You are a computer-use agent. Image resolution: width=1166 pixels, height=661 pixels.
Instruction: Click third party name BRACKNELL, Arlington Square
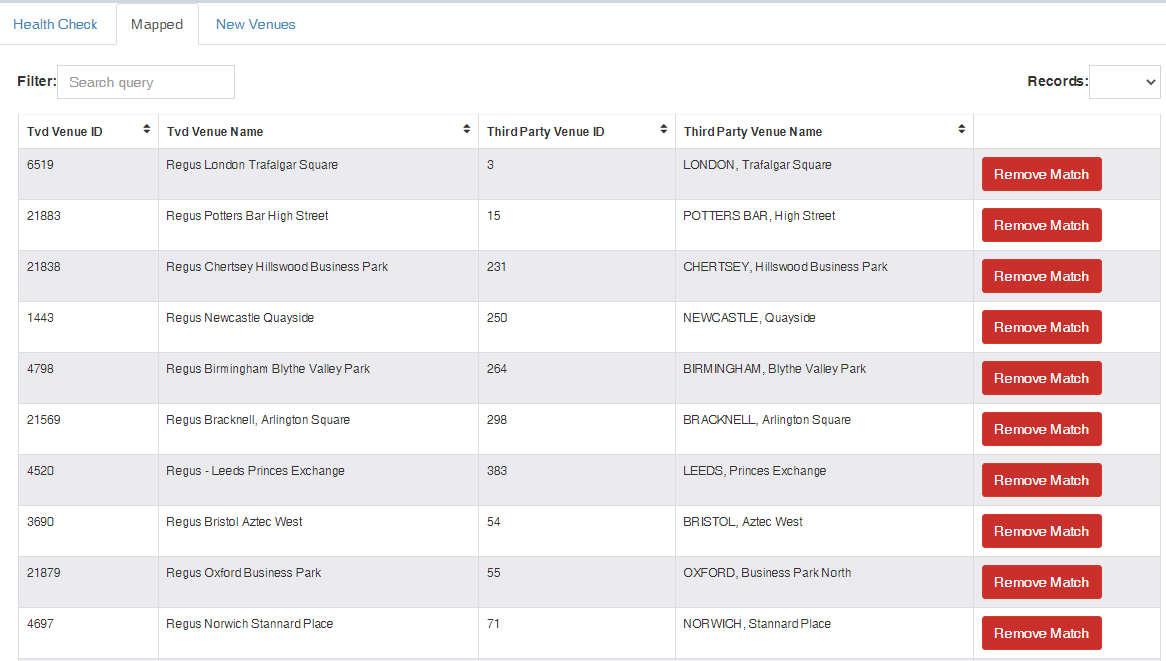pos(767,420)
